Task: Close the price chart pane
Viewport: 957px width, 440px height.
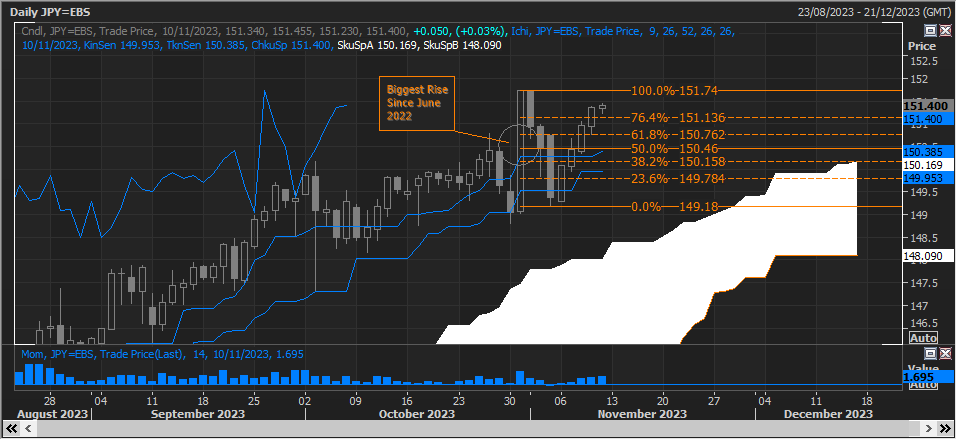Action: [945, 30]
